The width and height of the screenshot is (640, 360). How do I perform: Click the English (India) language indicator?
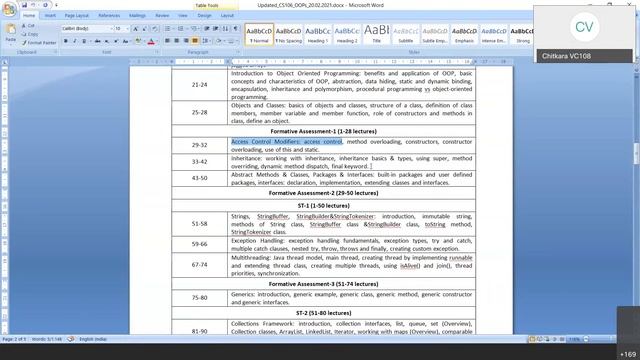93,339
